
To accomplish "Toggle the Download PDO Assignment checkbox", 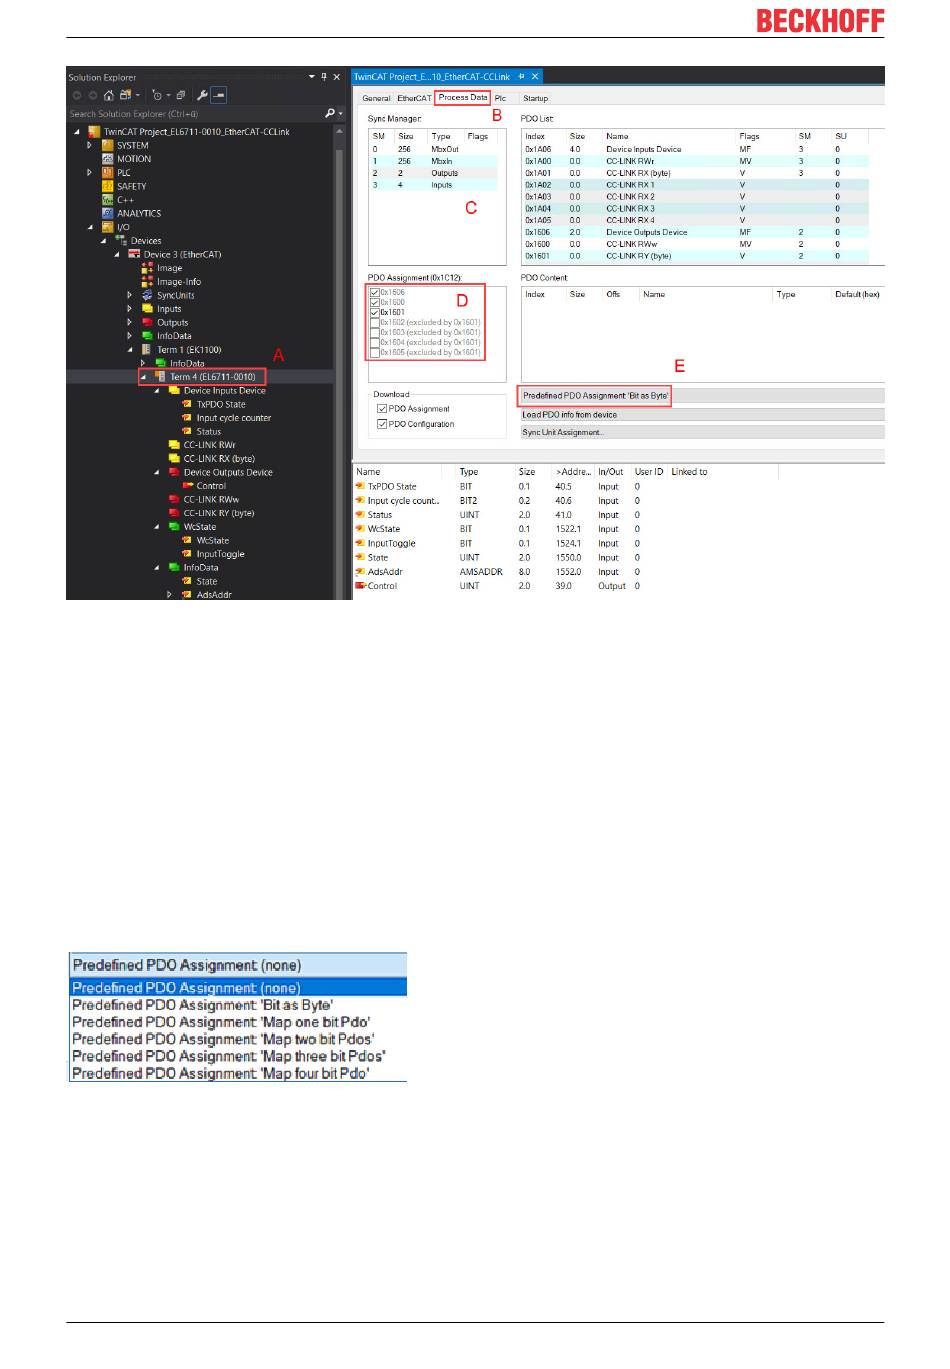I will coord(382,409).
